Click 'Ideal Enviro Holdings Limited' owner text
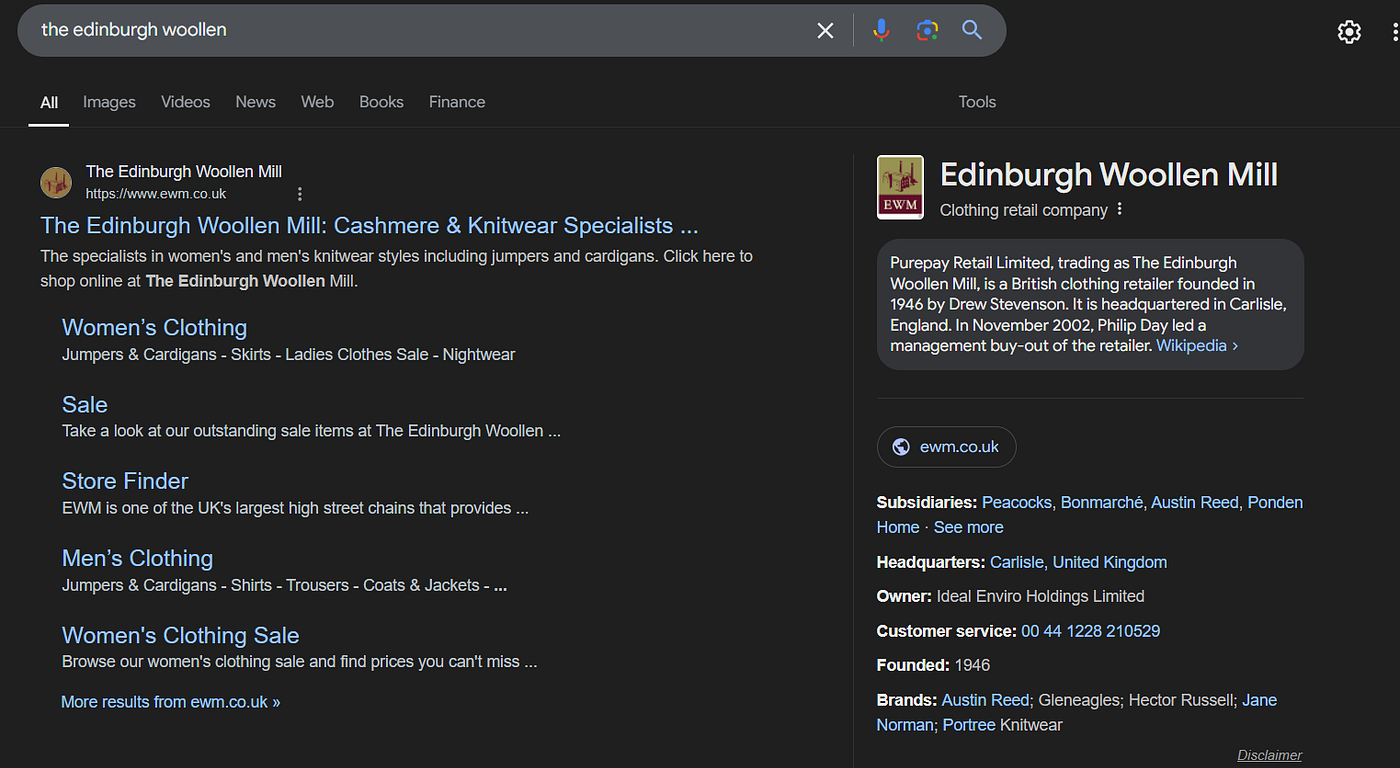 (x=1040, y=597)
